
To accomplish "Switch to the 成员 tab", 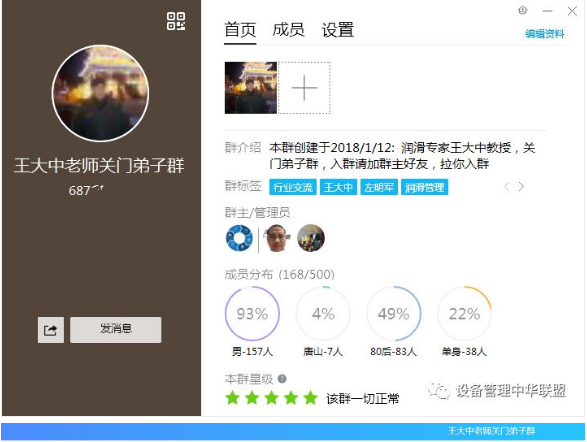I will click(x=288, y=30).
